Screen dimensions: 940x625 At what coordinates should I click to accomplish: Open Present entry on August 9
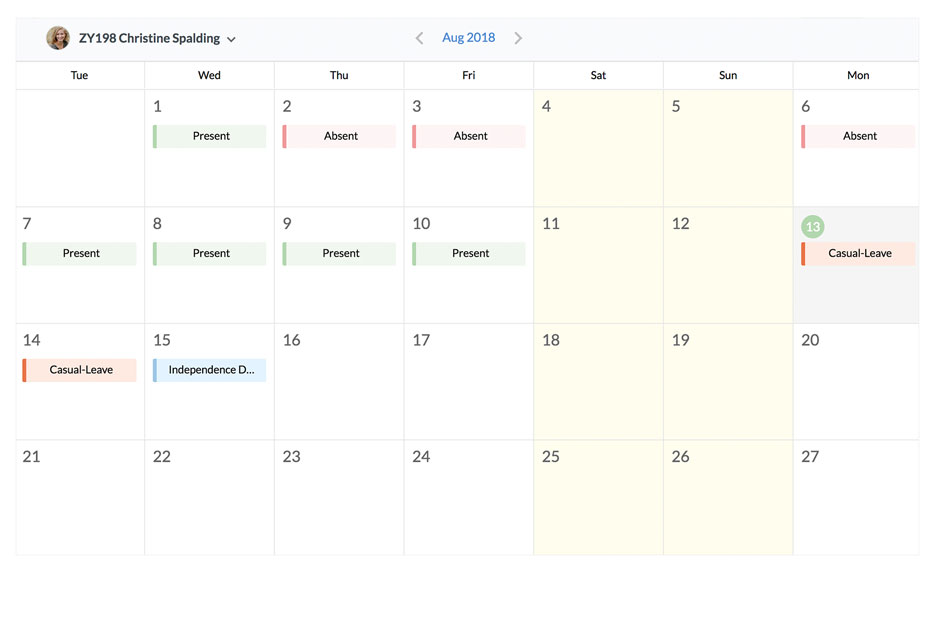pos(339,253)
